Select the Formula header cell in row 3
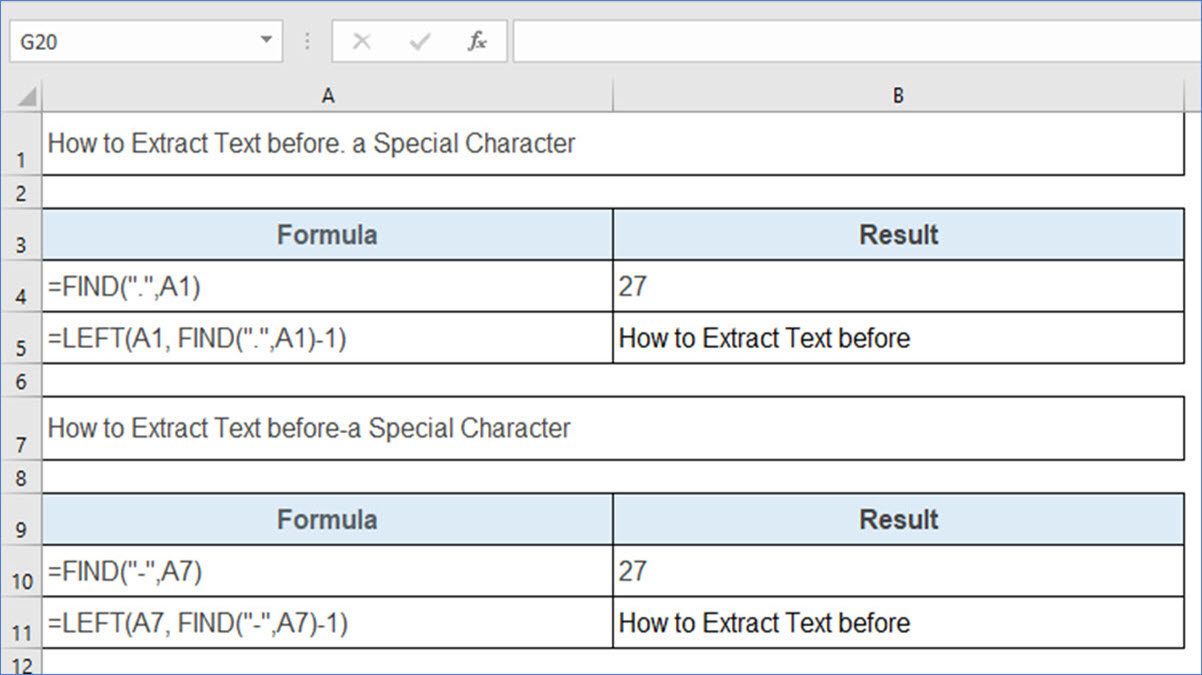 pyautogui.click(x=327, y=234)
